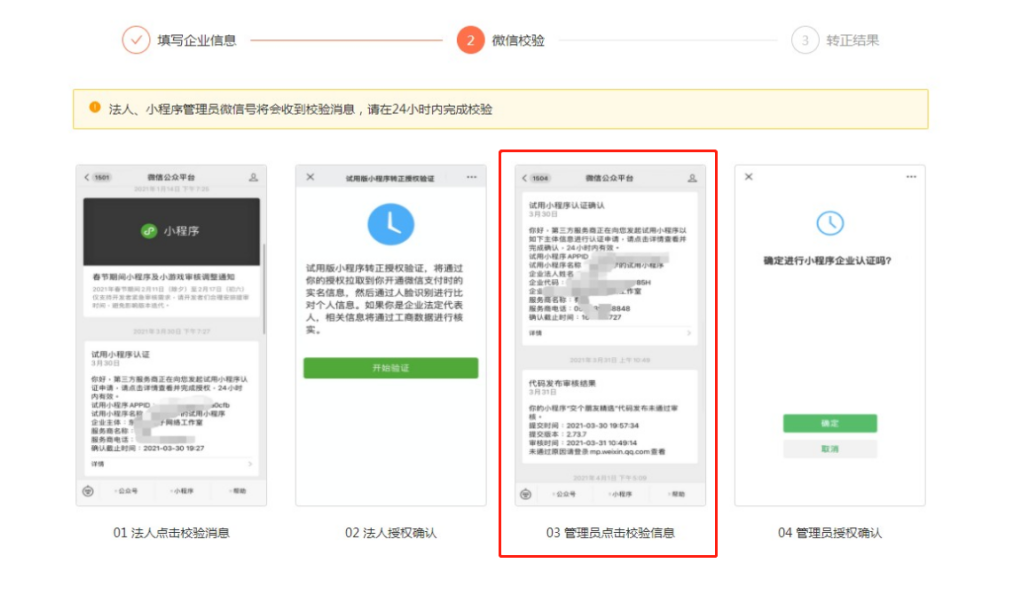Close the screenshot 04 confirmation page
This screenshot has height=594, width=1024.
pos(749,176)
